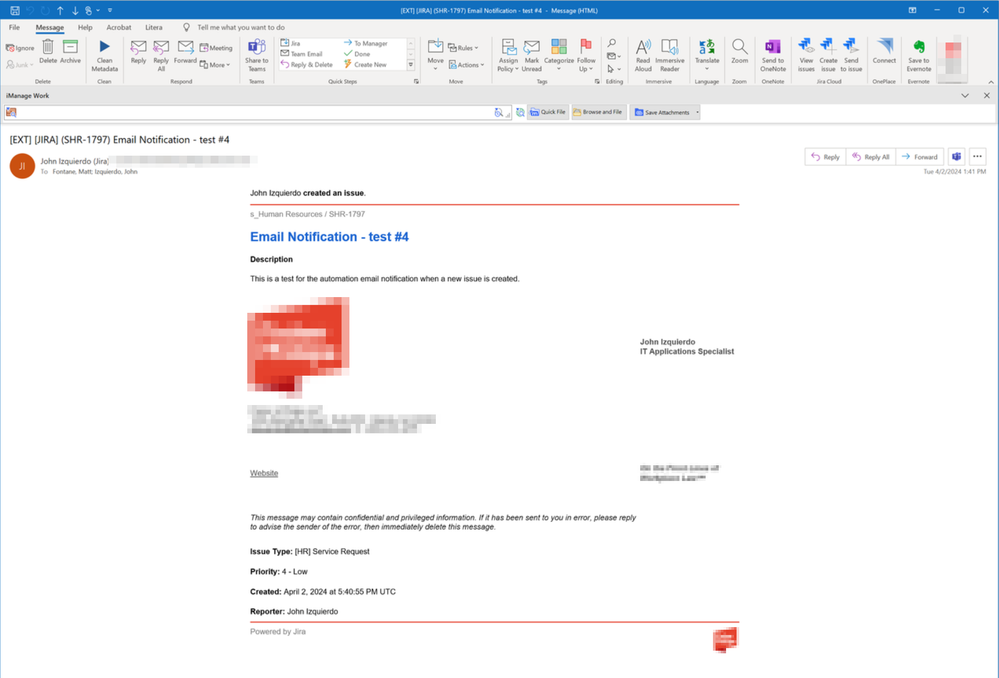Run the To Manager quick step
Screen dimensions: 999x678
coord(366,43)
